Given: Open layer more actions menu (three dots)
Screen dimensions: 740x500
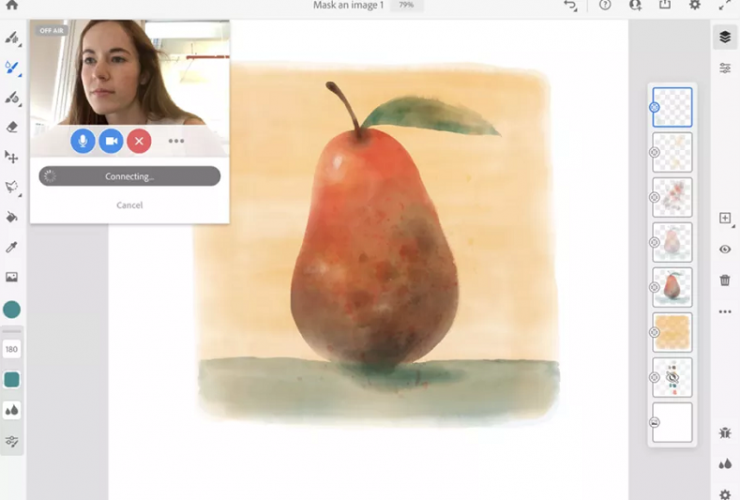Looking at the screenshot, I should 725,312.
